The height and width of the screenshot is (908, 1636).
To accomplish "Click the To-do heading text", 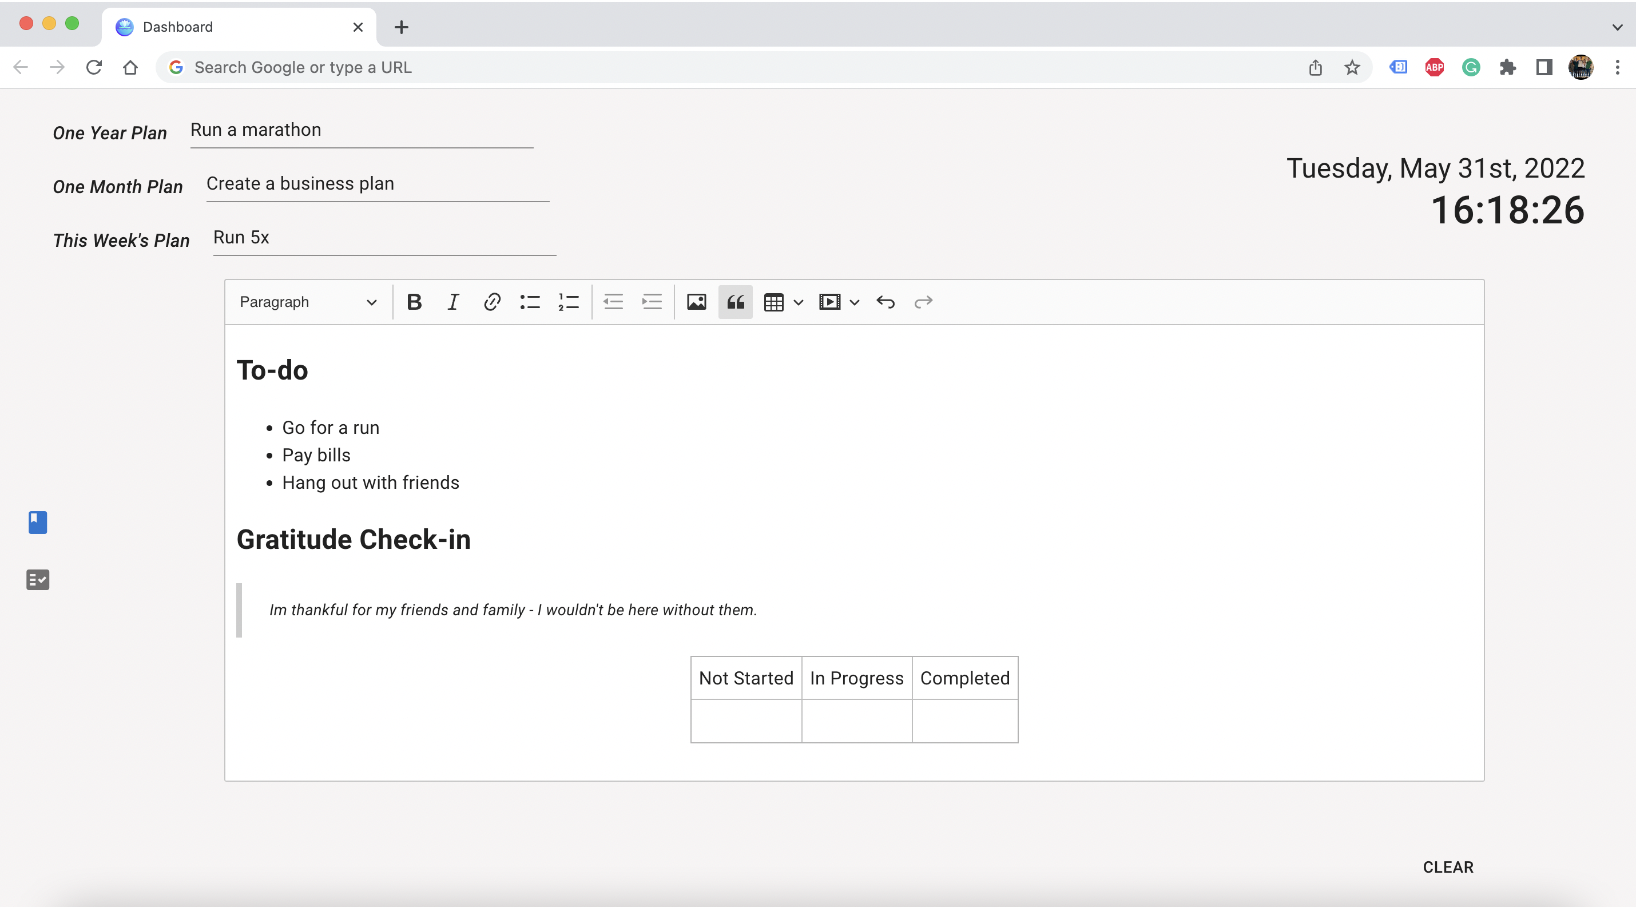I will (272, 370).
